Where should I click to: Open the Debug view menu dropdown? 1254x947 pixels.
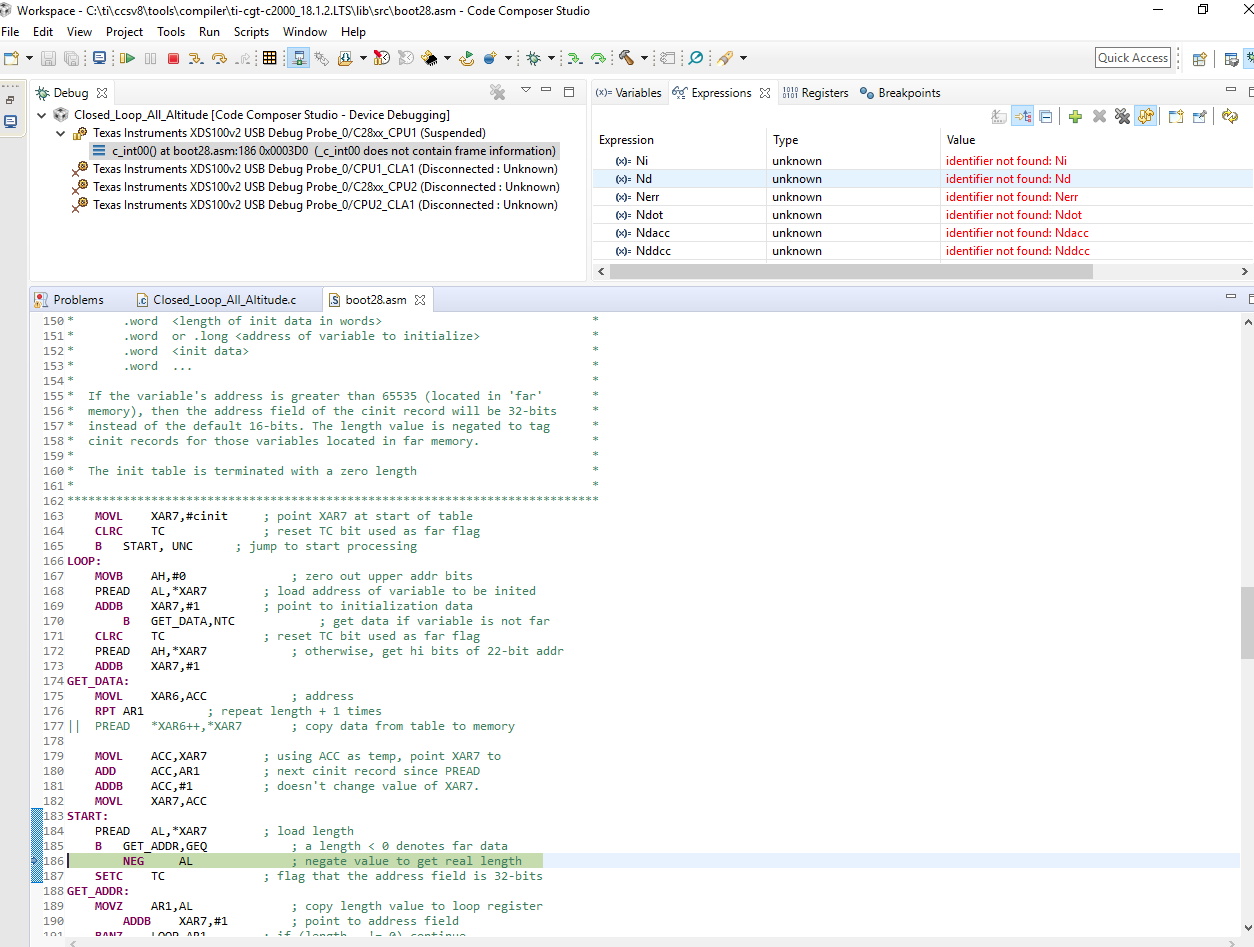(x=526, y=92)
